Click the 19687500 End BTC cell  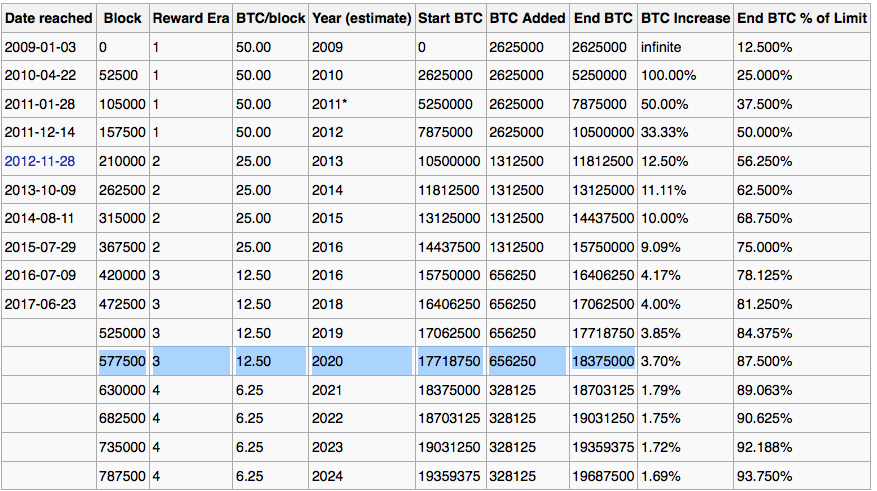click(x=603, y=476)
